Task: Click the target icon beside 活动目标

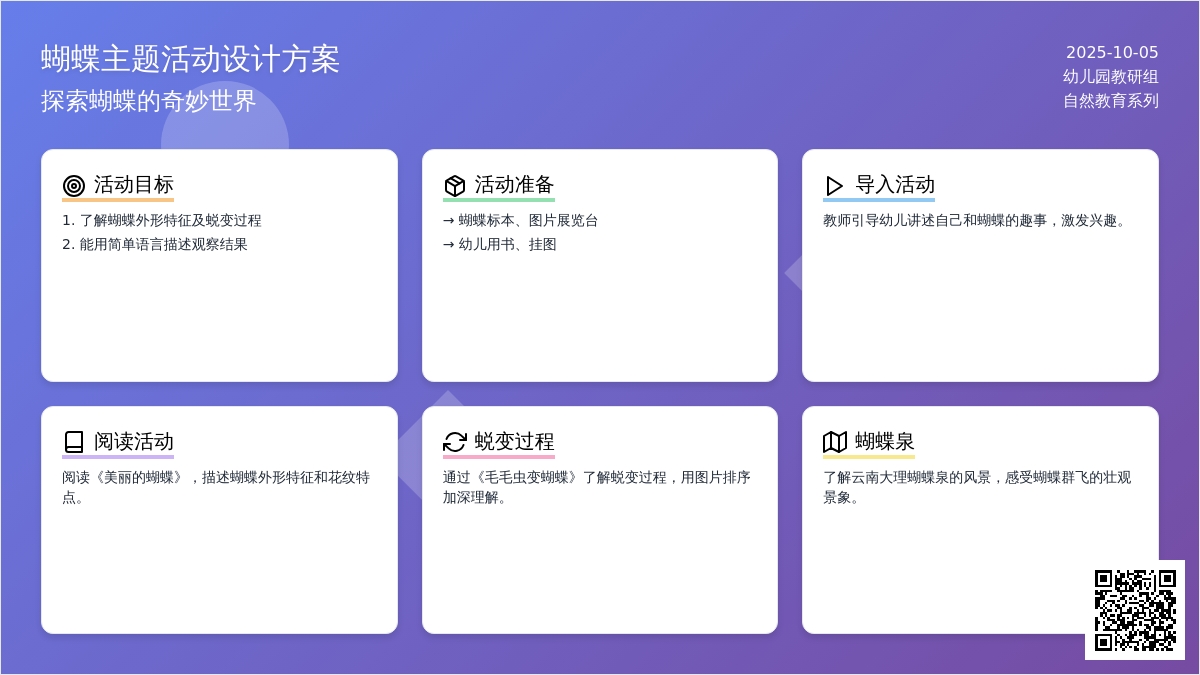Action: click(74, 186)
